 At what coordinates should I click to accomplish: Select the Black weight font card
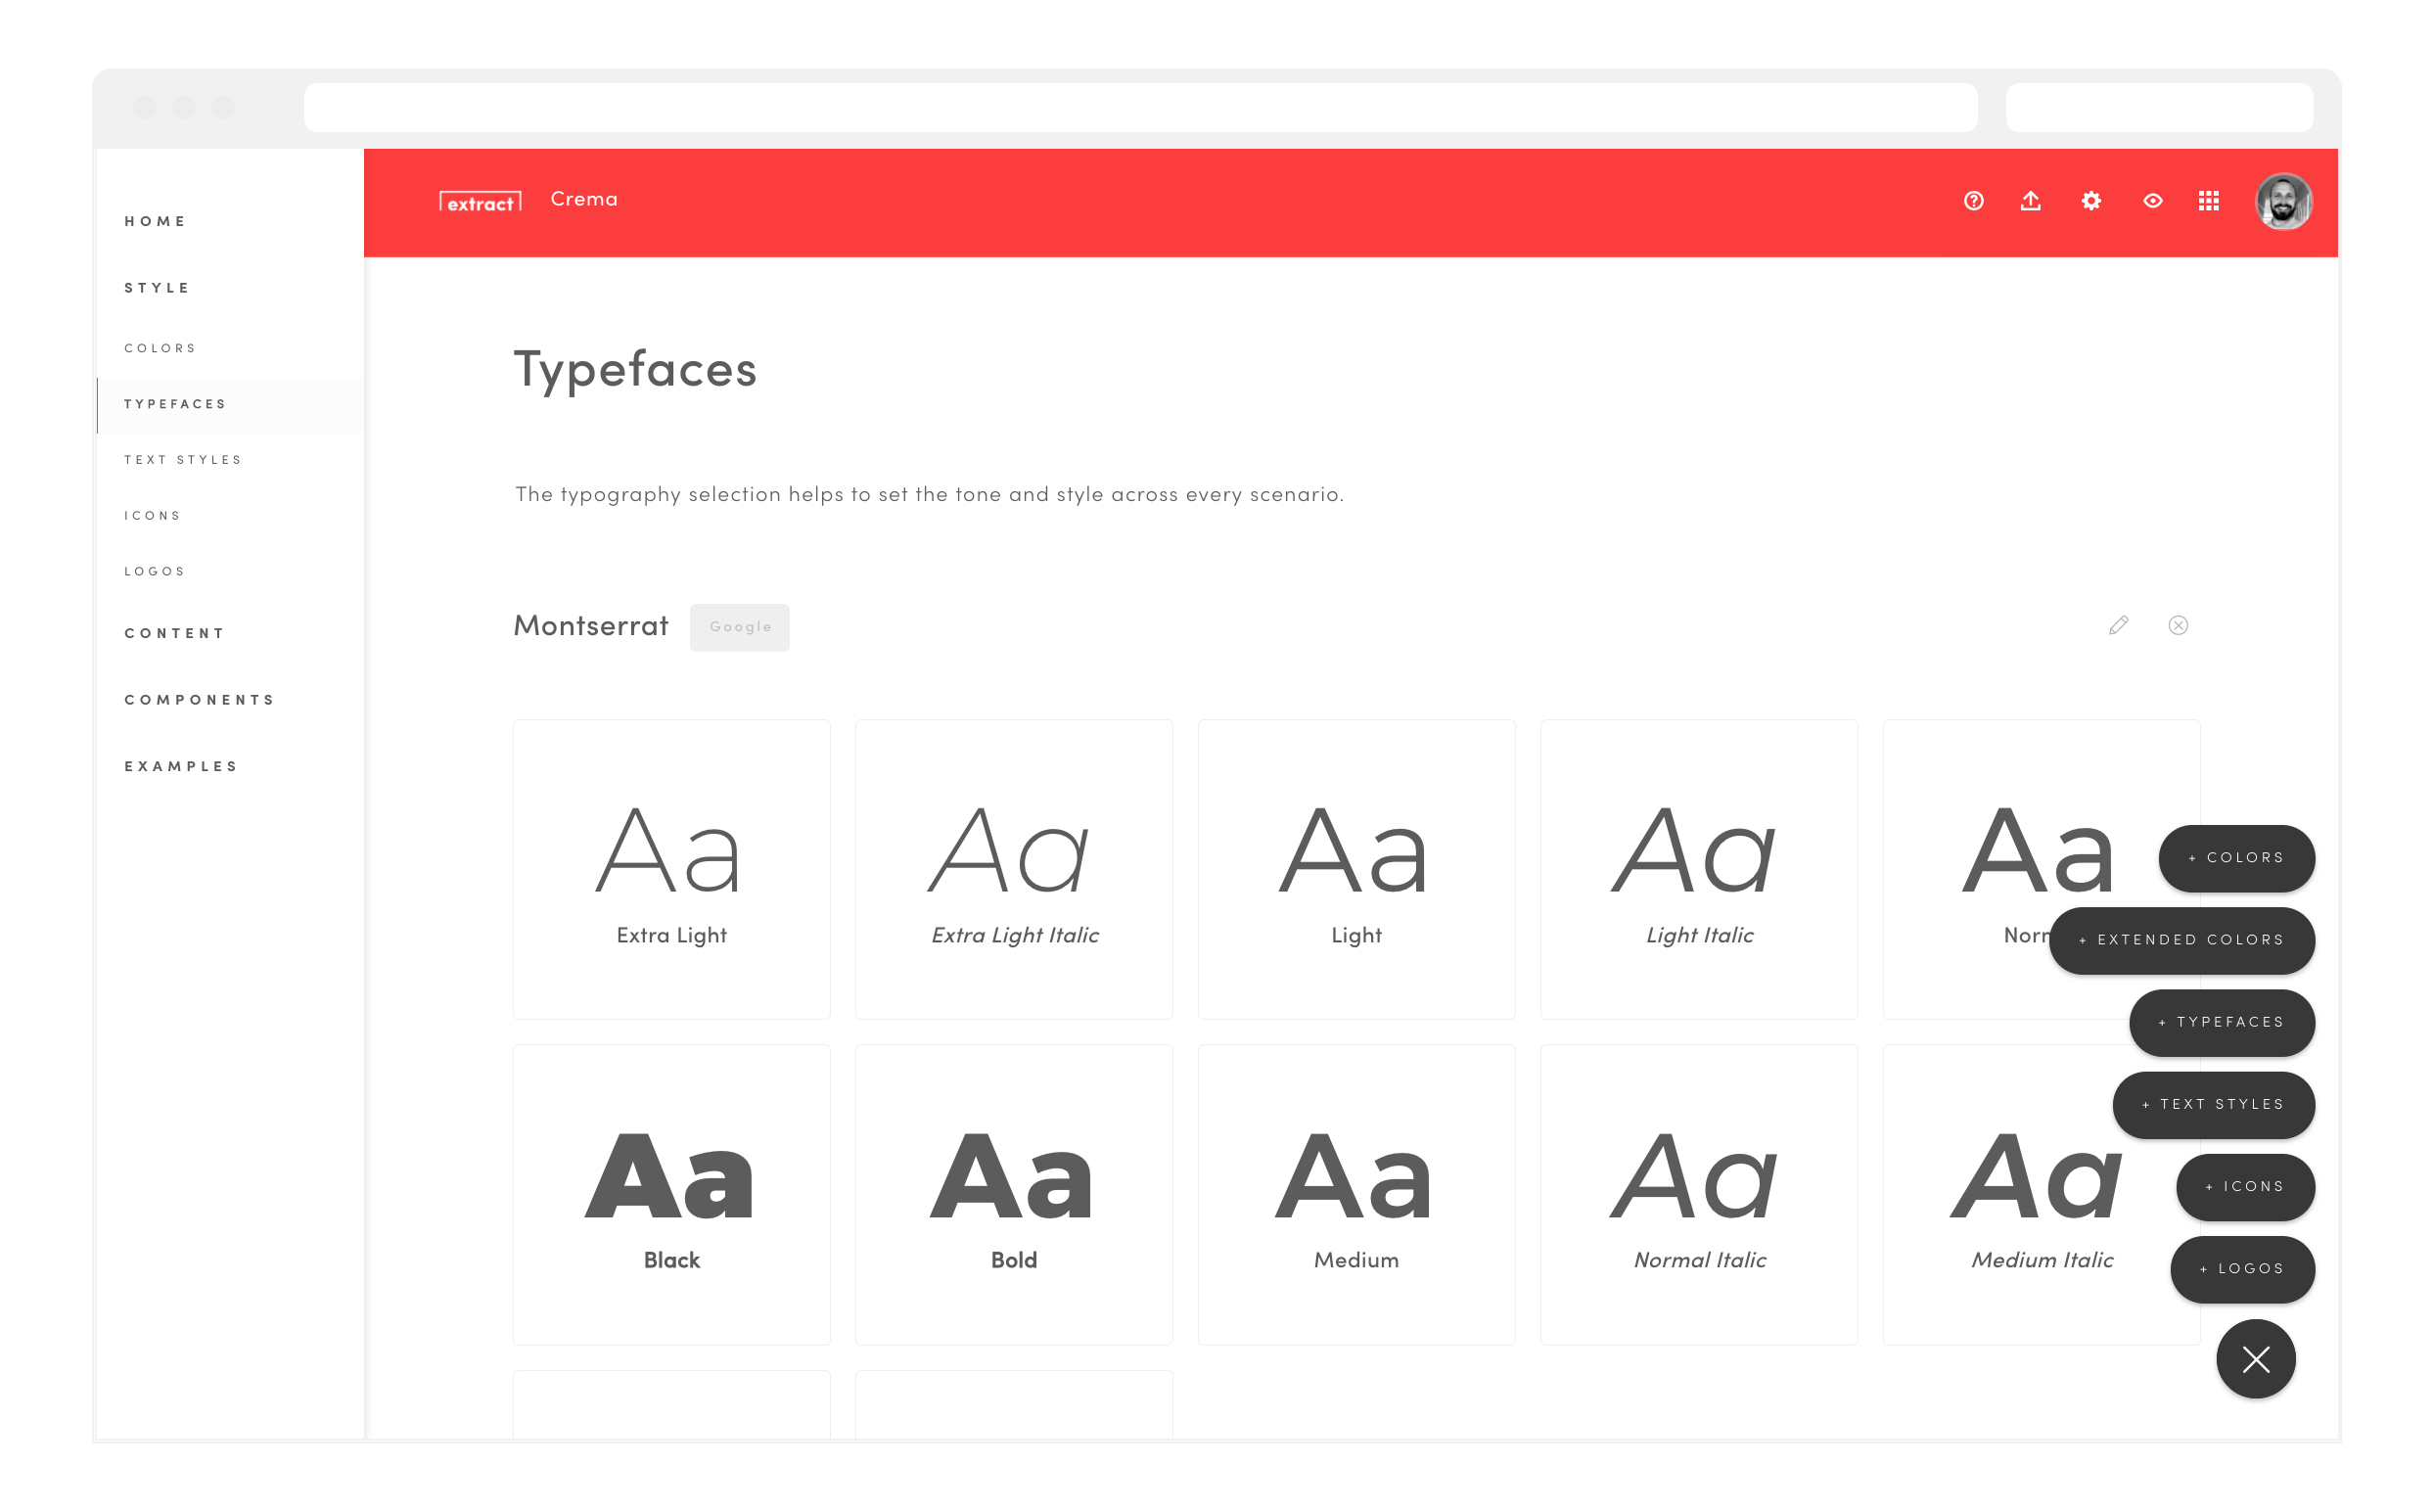point(671,1195)
